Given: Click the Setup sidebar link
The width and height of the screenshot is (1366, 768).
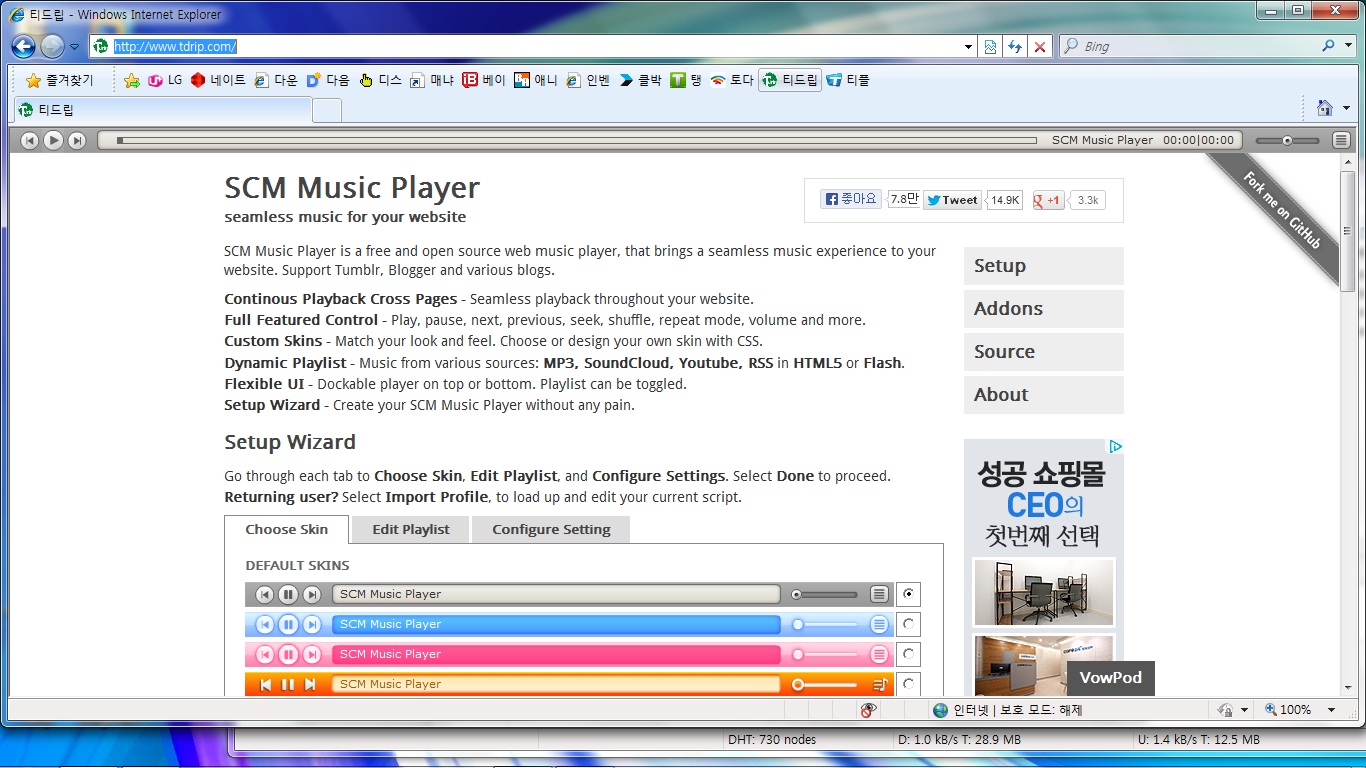Looking at the screenshot, I should pos(1043,266).
